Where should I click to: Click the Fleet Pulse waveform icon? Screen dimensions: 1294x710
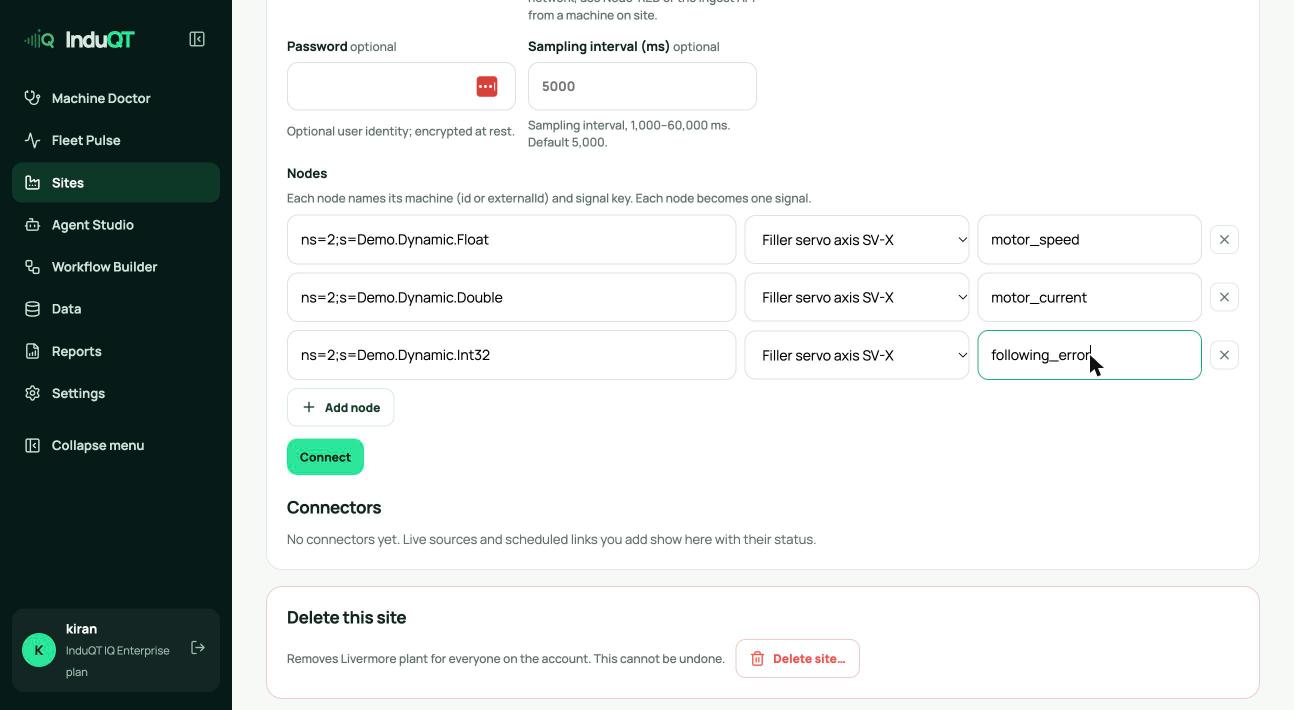point(33,140)
